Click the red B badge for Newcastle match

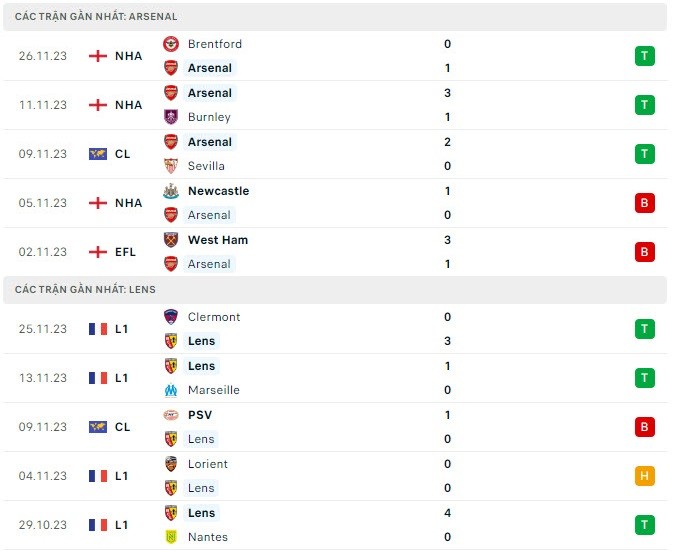[645, 203]
